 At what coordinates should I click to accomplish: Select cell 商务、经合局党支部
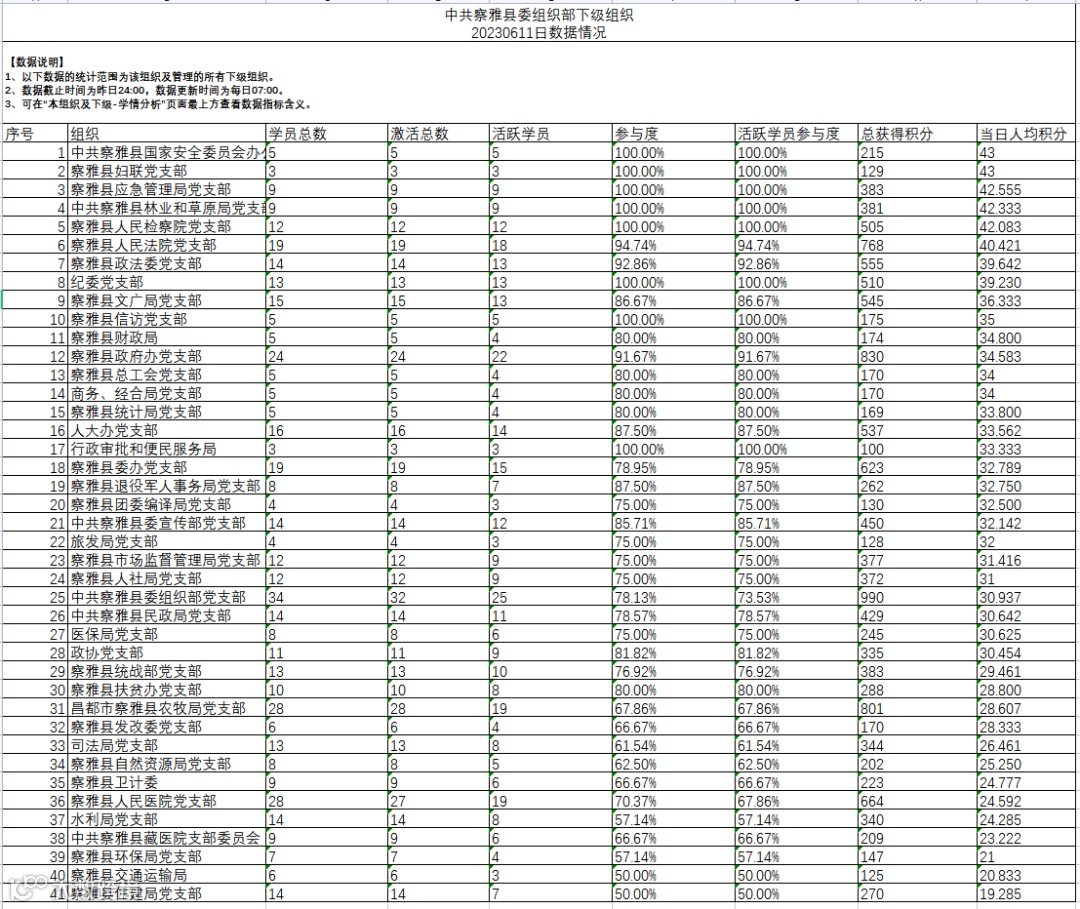[167, 394]
